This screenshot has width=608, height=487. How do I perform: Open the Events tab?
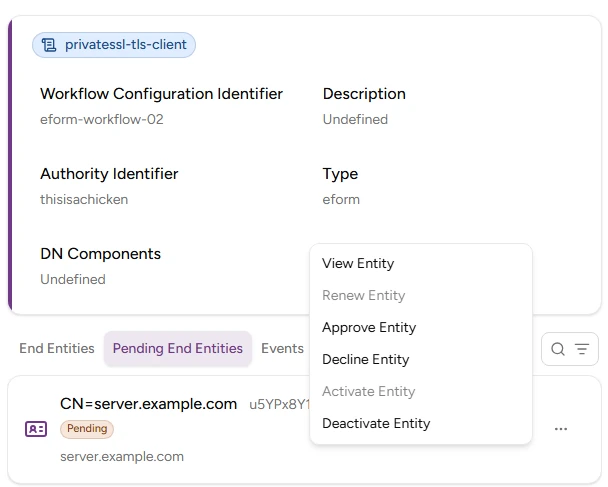[x=282, y=348]
